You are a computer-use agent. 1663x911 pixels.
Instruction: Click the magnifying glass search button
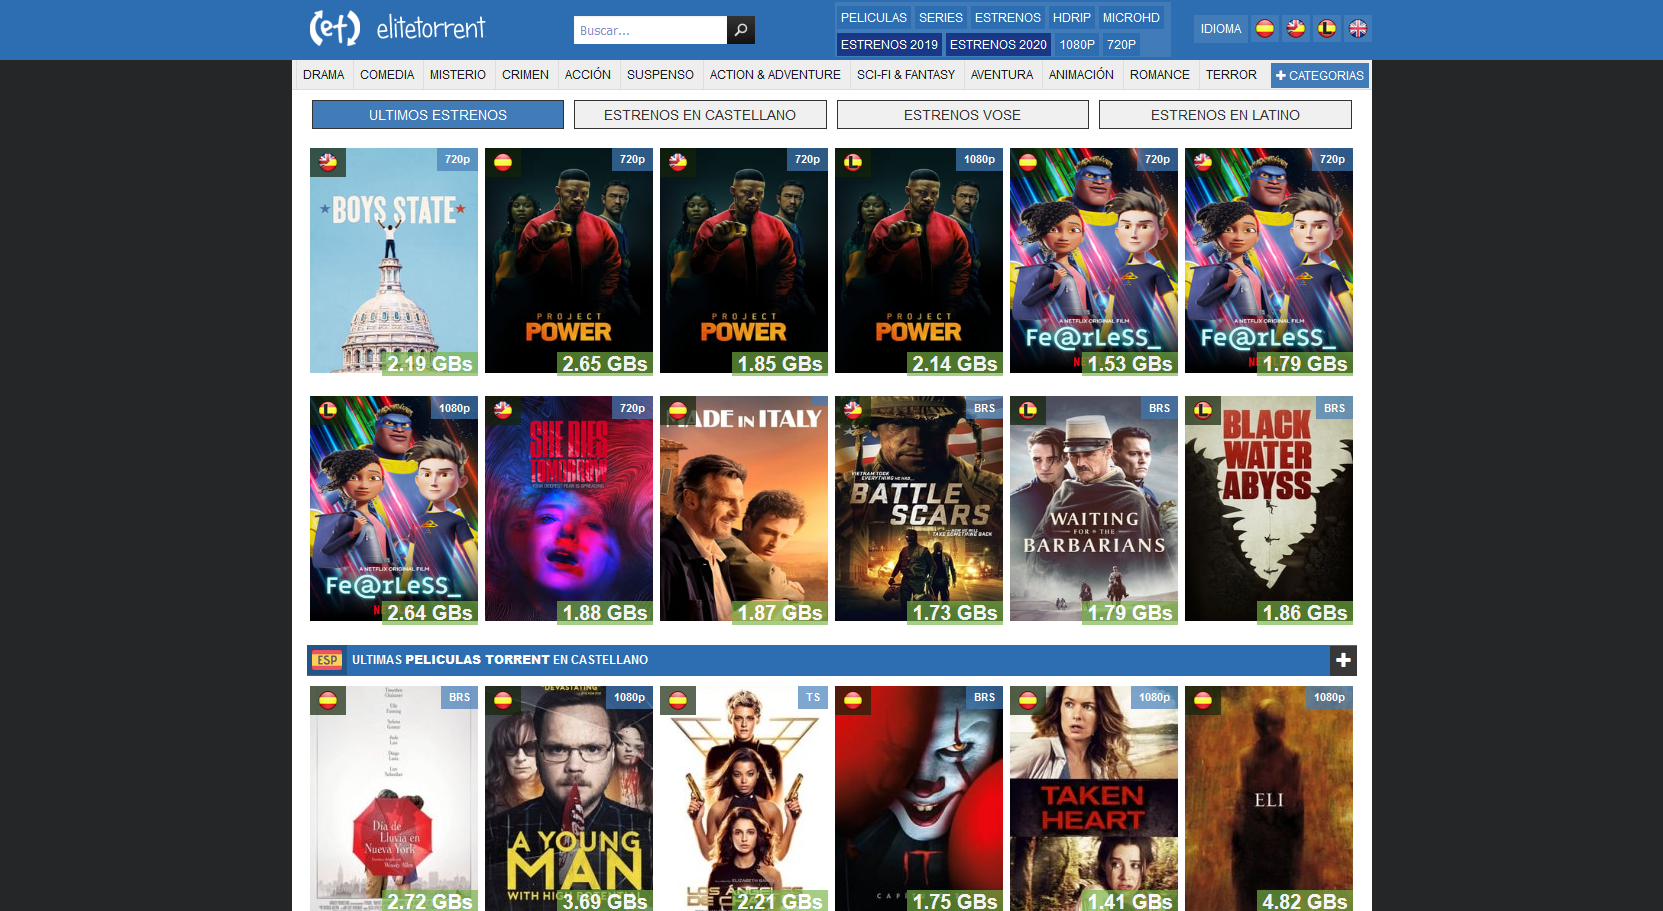coord(740,30)
